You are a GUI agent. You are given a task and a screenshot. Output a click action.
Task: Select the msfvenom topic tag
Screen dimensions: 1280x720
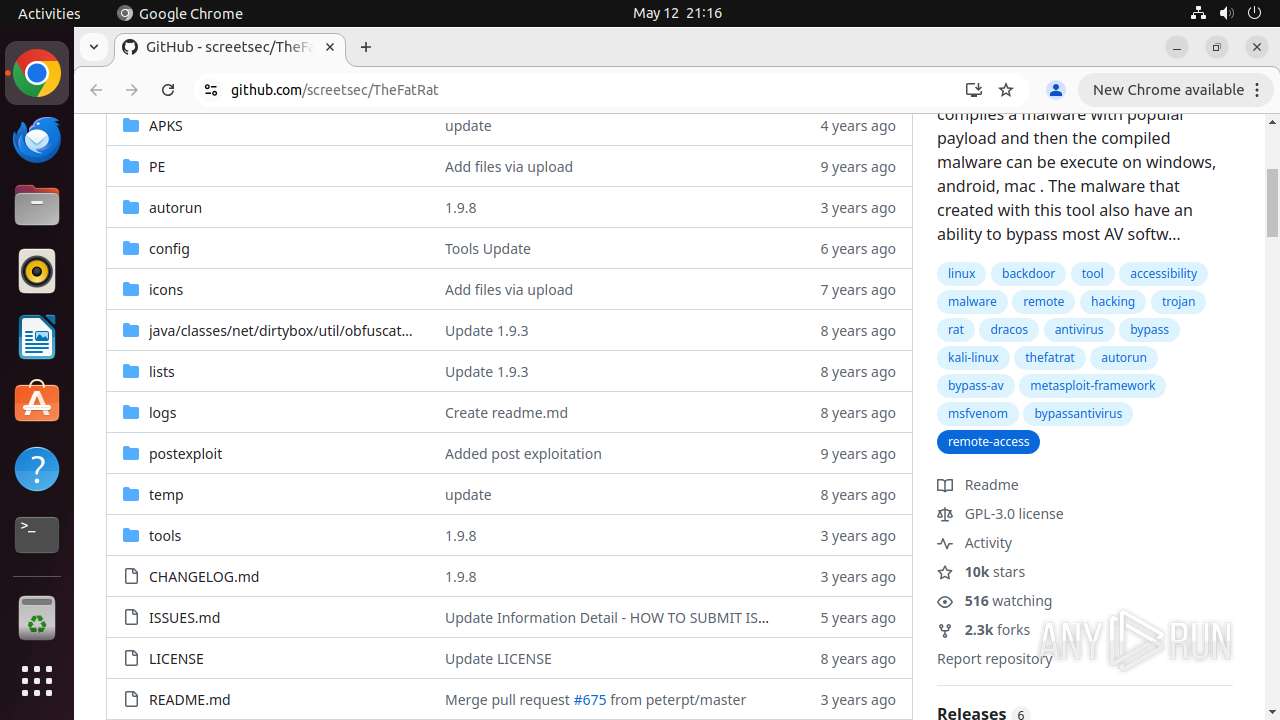(x=977, y=413)
